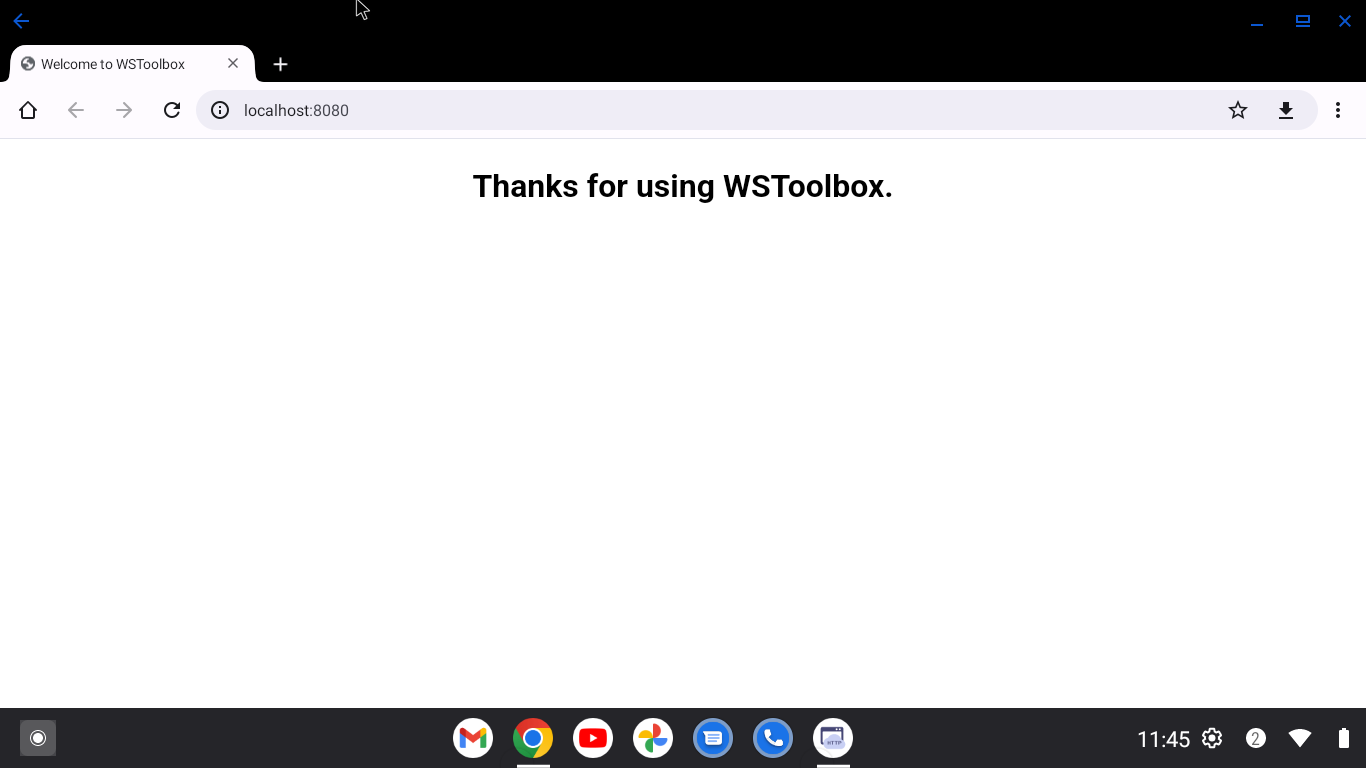Image resolution: width=1366 pixels, height=768 pixels.
Task: Close the Welcome to WSToolbox tab
Action: (x=233, y=63)
